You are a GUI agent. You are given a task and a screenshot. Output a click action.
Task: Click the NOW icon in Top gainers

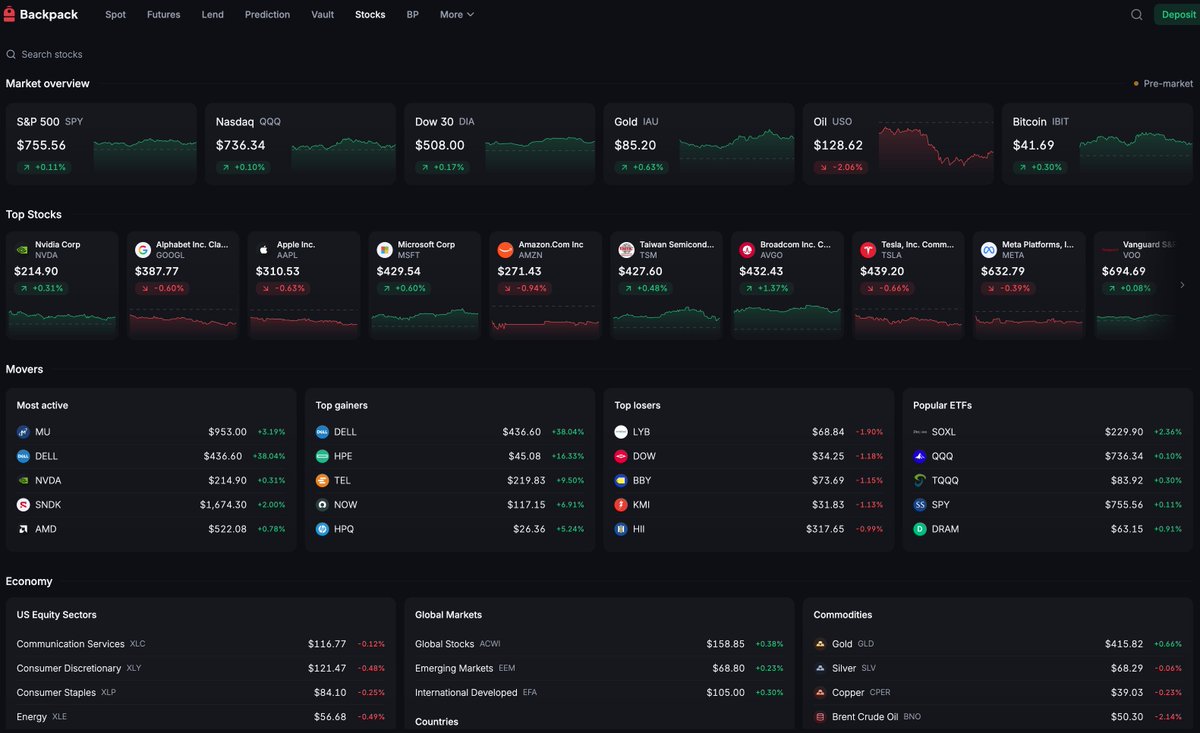(322, 505)
